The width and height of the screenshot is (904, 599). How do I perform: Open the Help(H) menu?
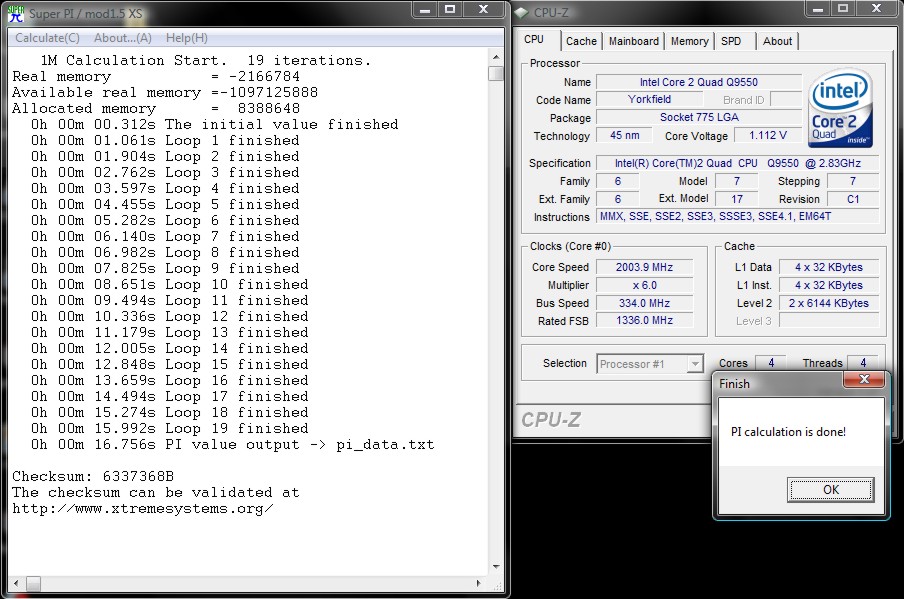(x=186, y=38)
